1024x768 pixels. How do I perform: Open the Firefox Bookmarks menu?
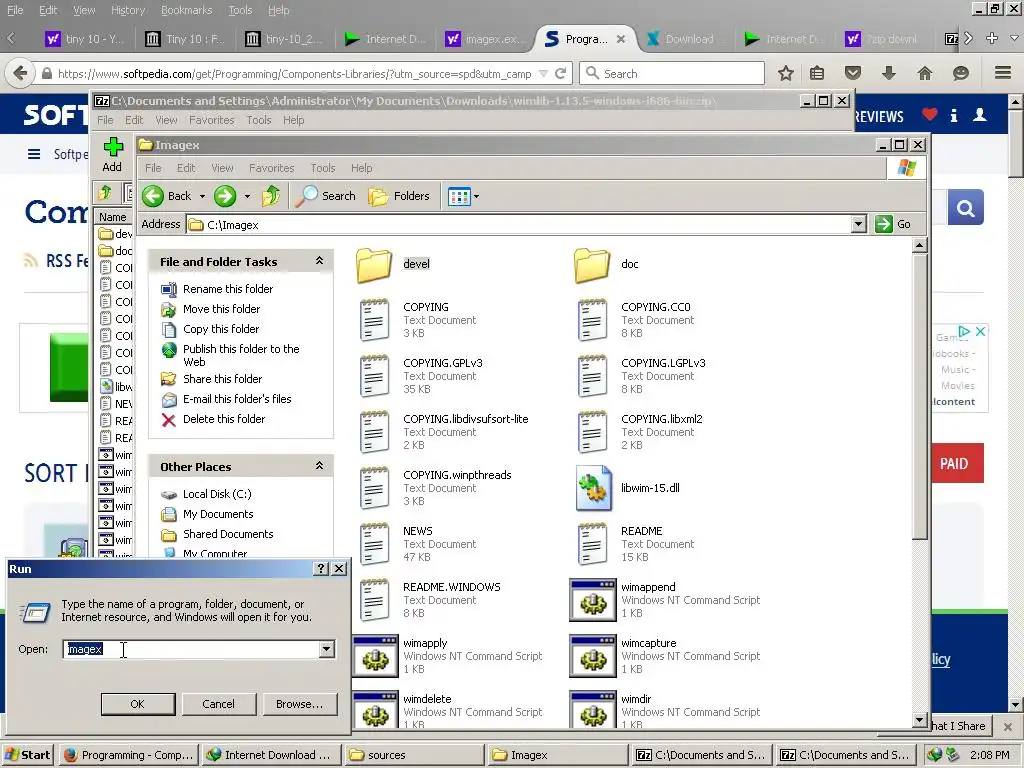click(x=187, y=10)
